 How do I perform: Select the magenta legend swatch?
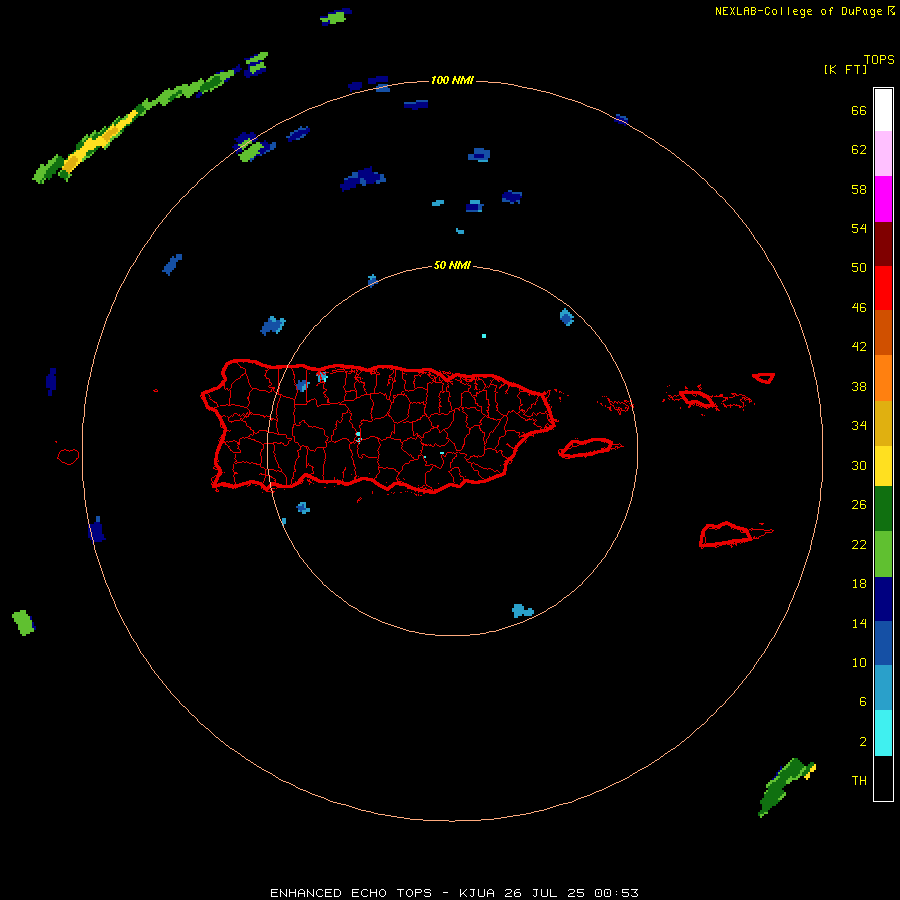click(883, 199)
